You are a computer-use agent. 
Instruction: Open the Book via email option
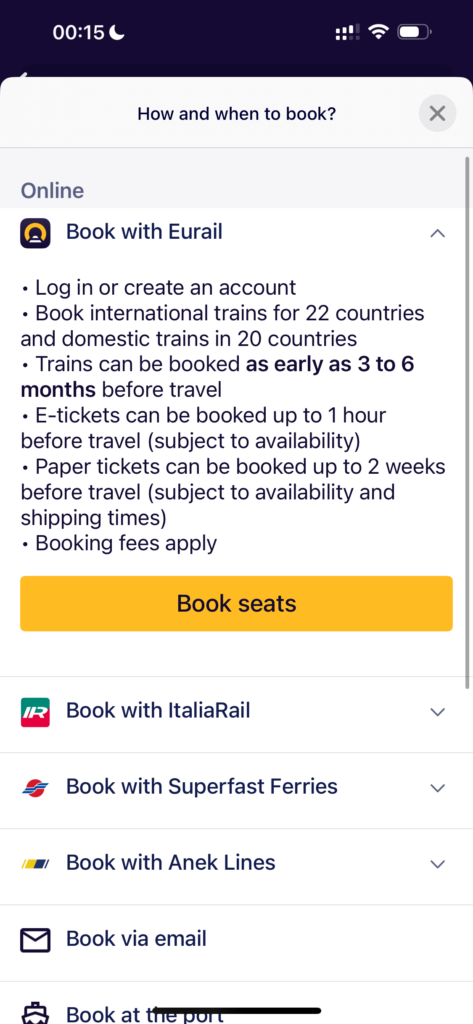236,940
